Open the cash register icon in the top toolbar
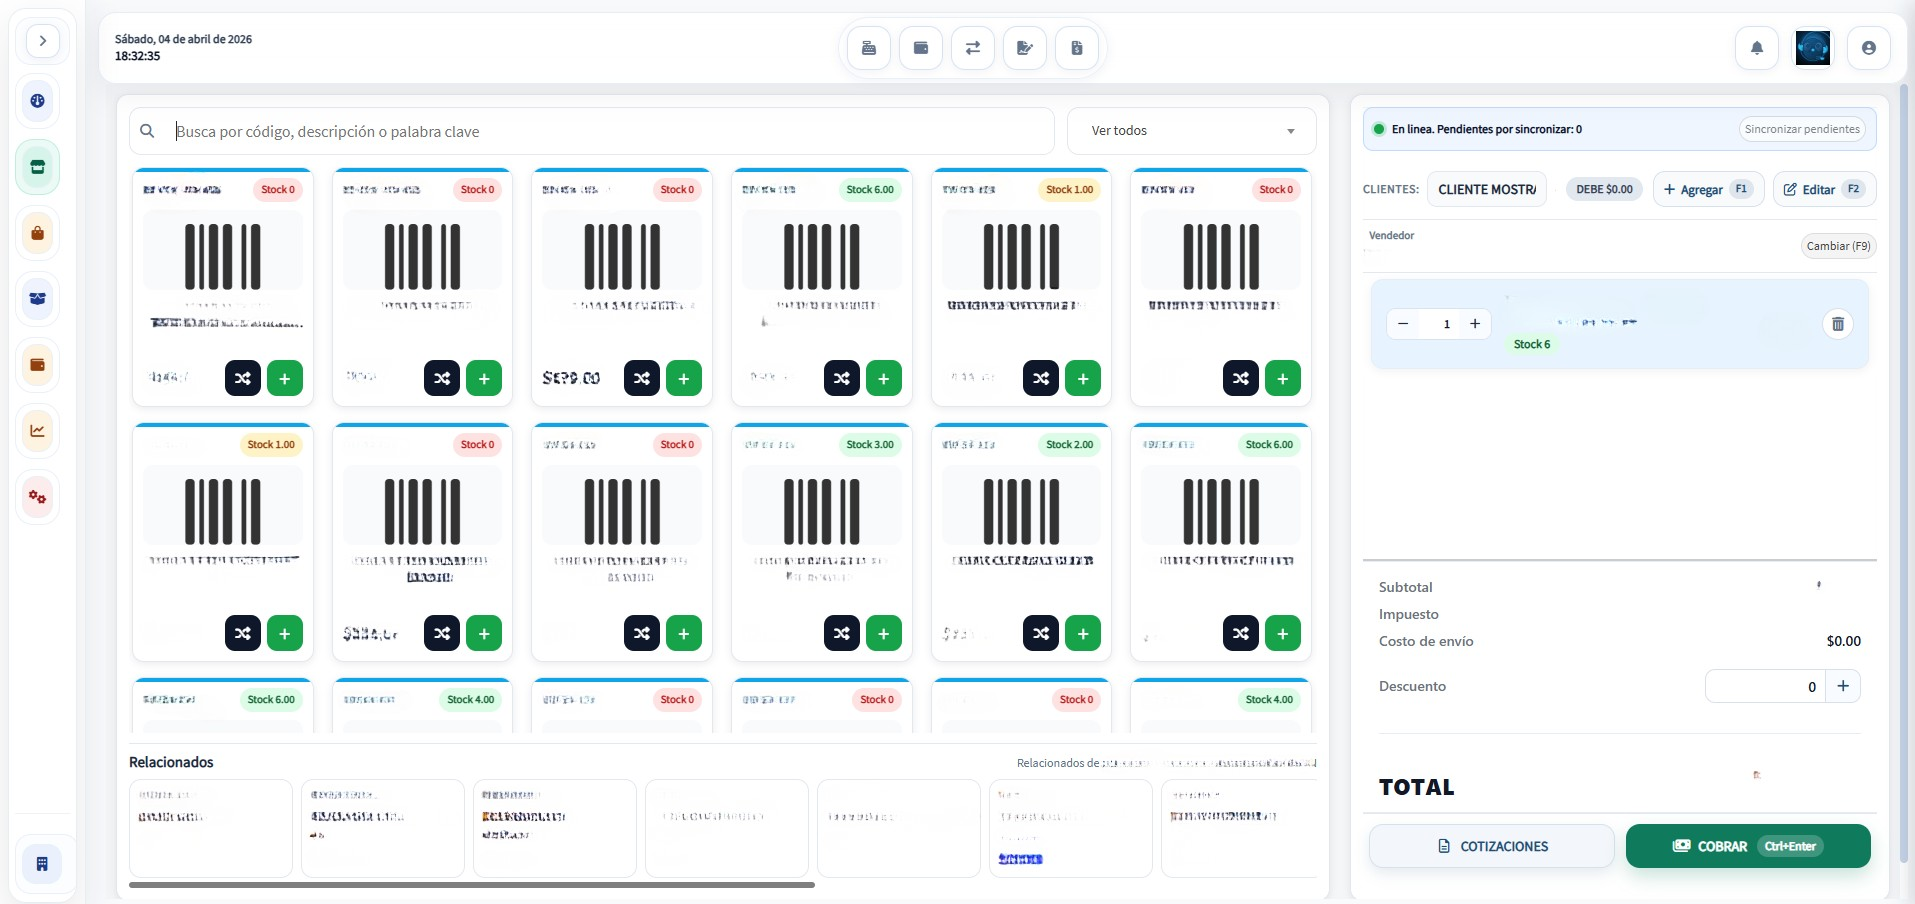Image resolution: width=1915 pixels, height=904 pixels. coord(868,47)
